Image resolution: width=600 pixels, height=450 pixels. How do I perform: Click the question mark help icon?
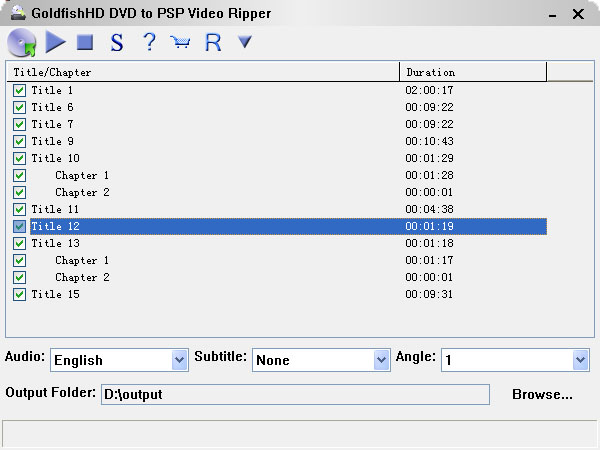tap(149, 42)
